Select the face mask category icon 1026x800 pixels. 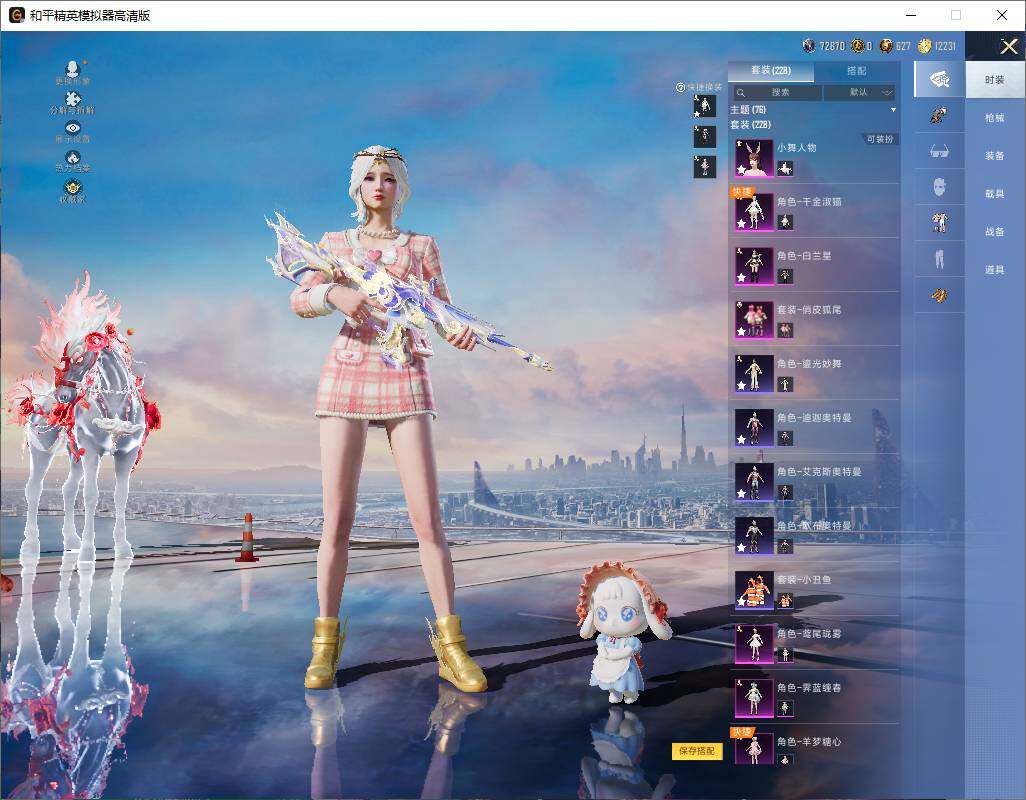[x=939, y=188]
